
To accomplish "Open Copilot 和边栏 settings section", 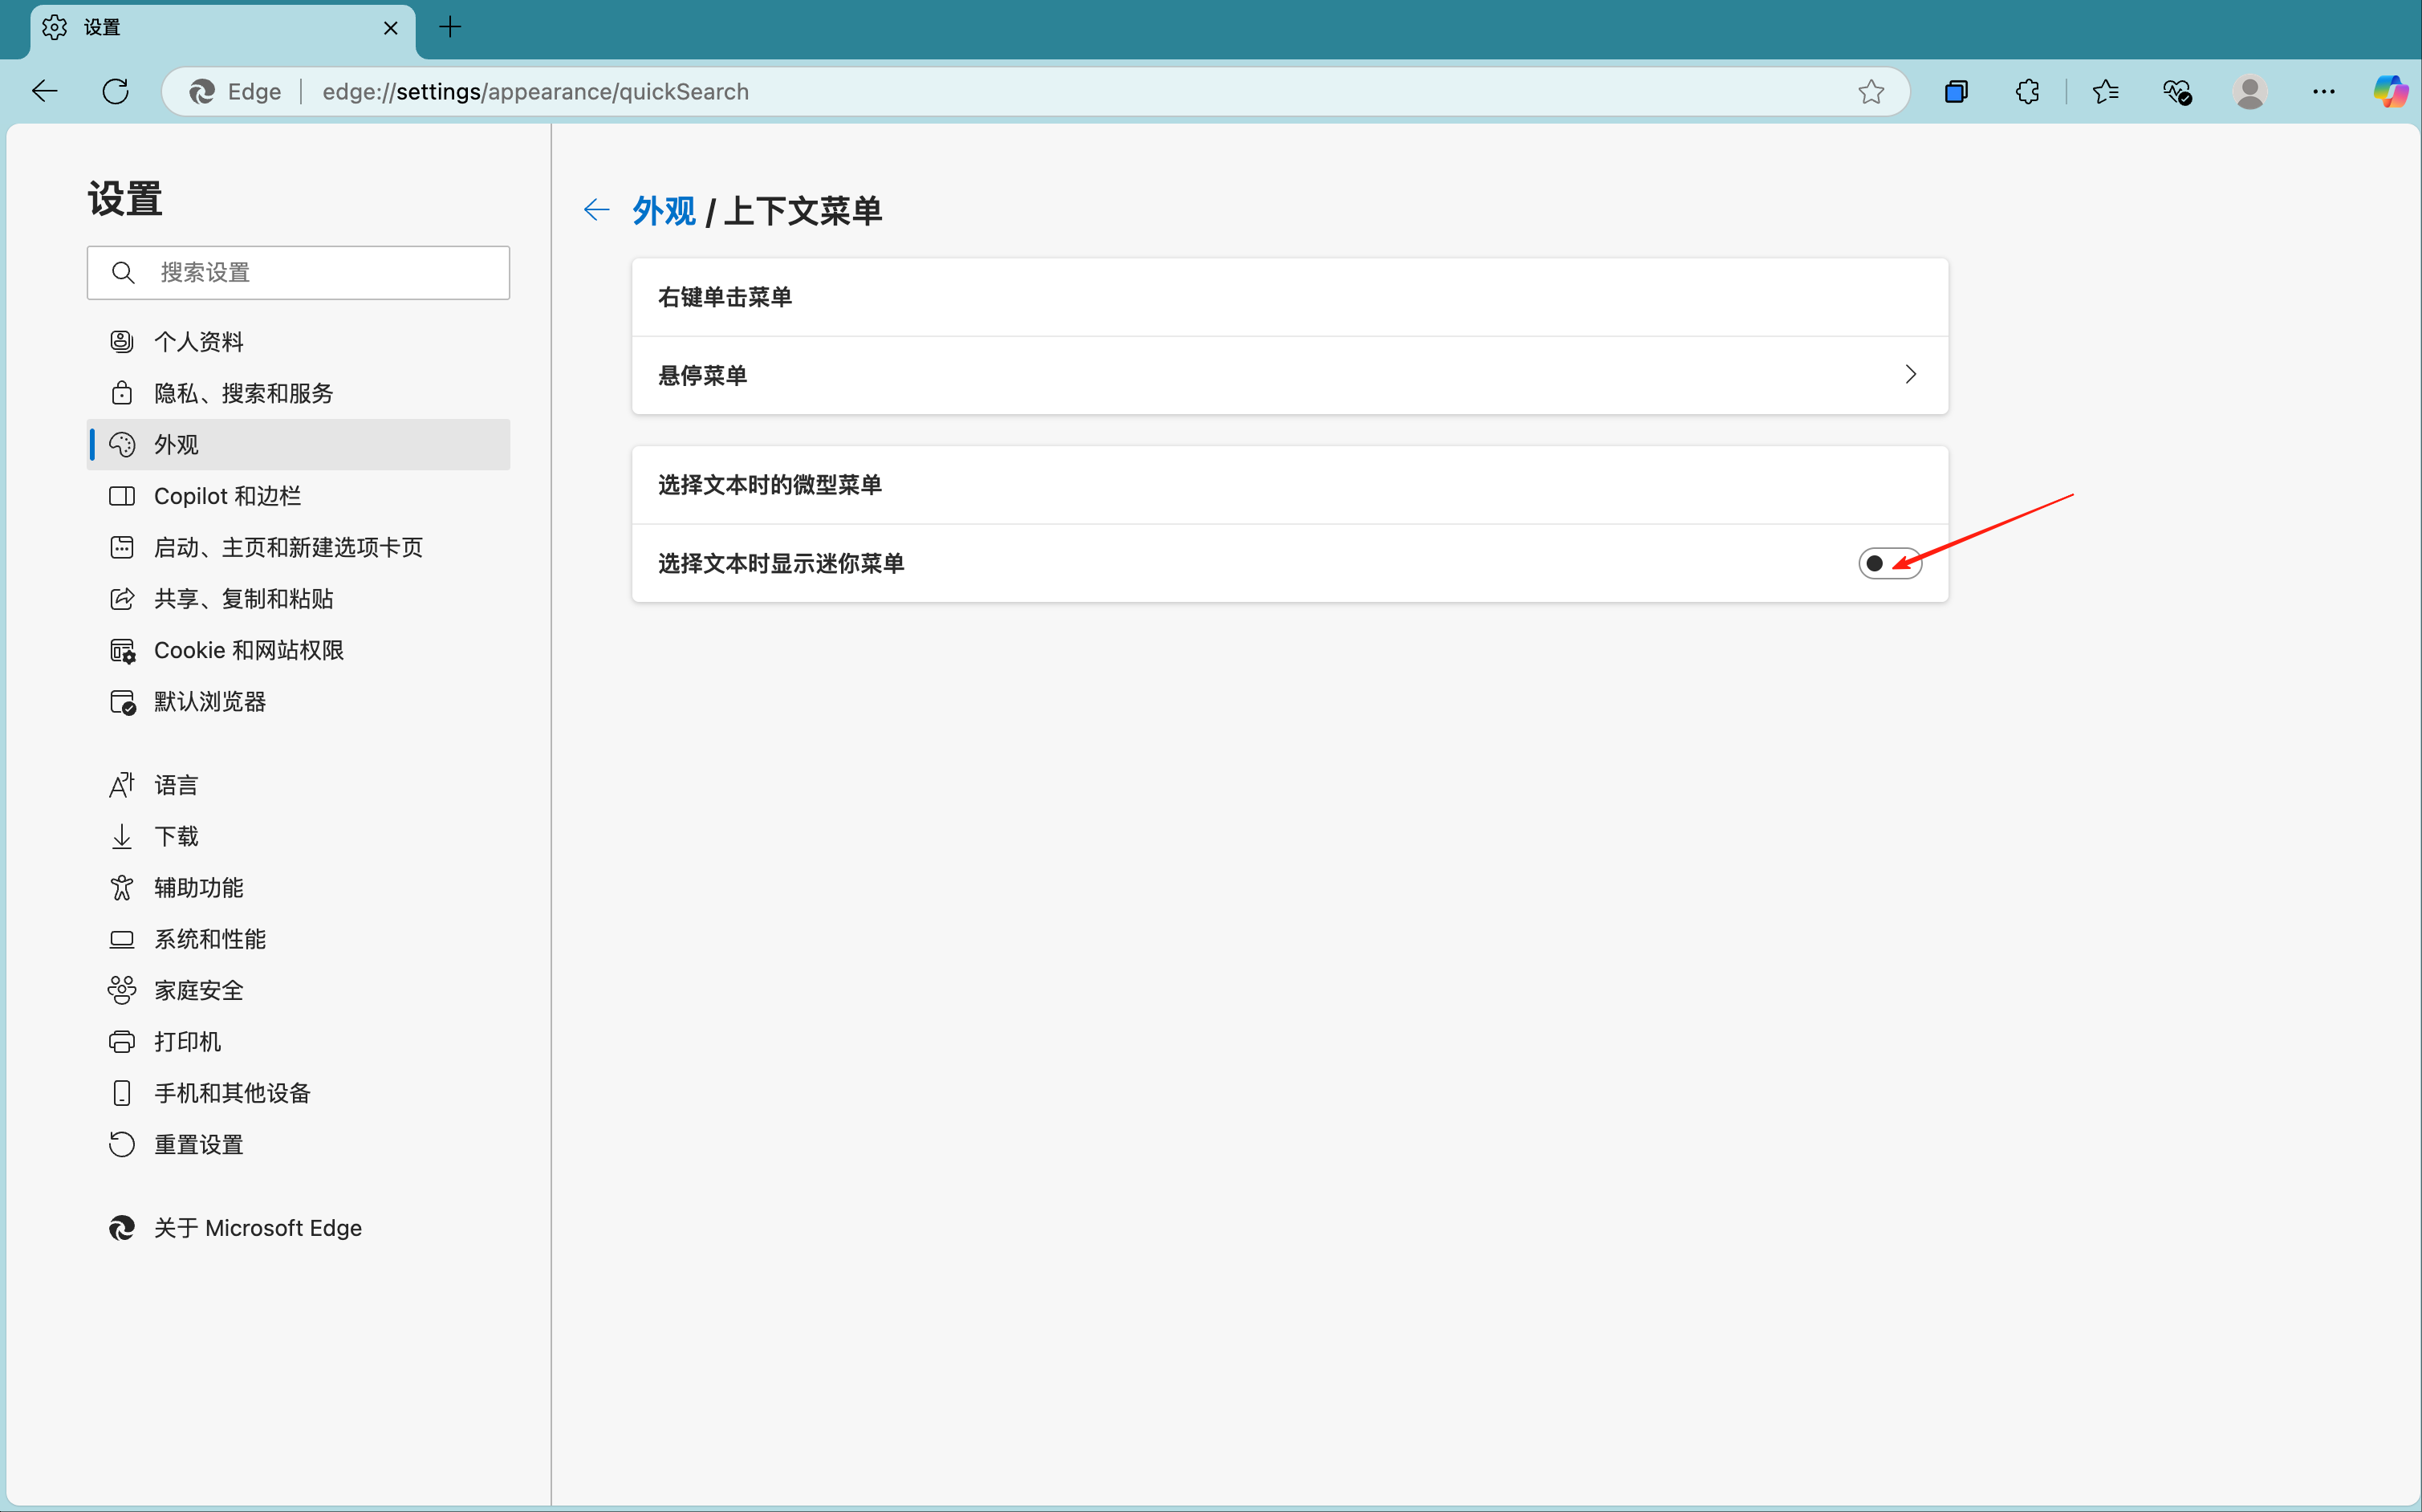I will pyautogui.click(x=298, y=496).
